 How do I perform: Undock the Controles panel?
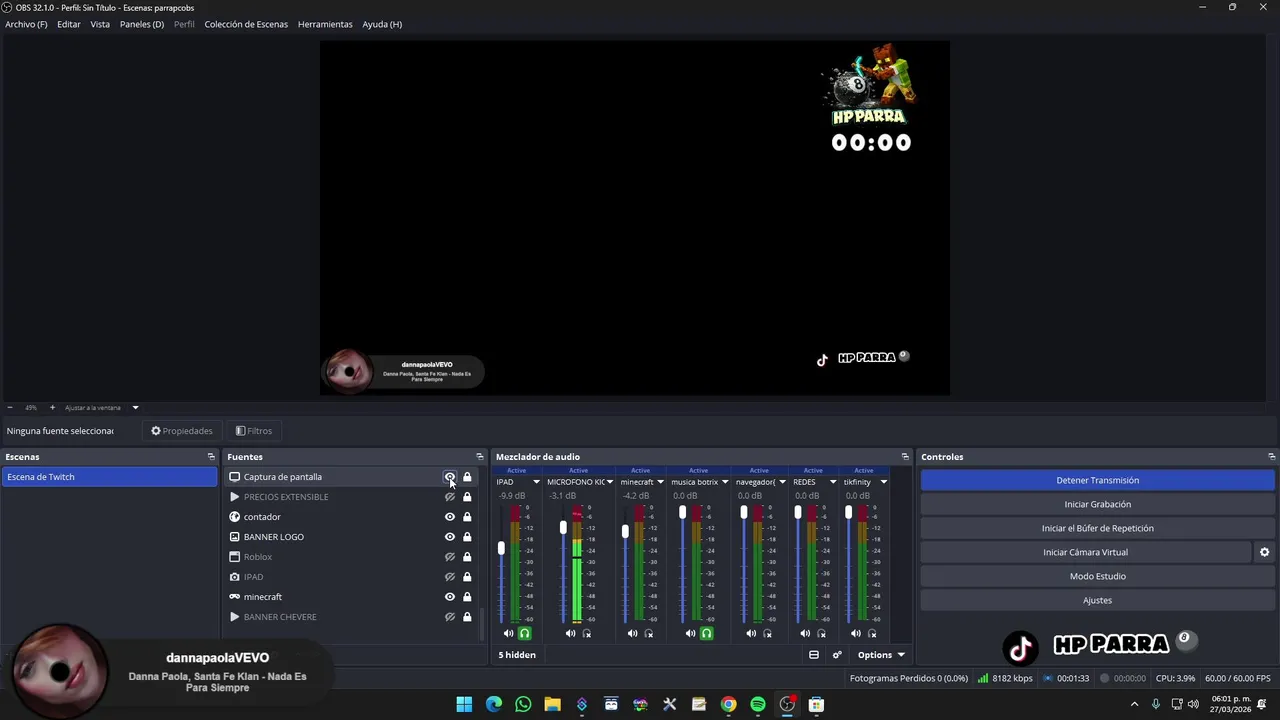[1271, 457]
